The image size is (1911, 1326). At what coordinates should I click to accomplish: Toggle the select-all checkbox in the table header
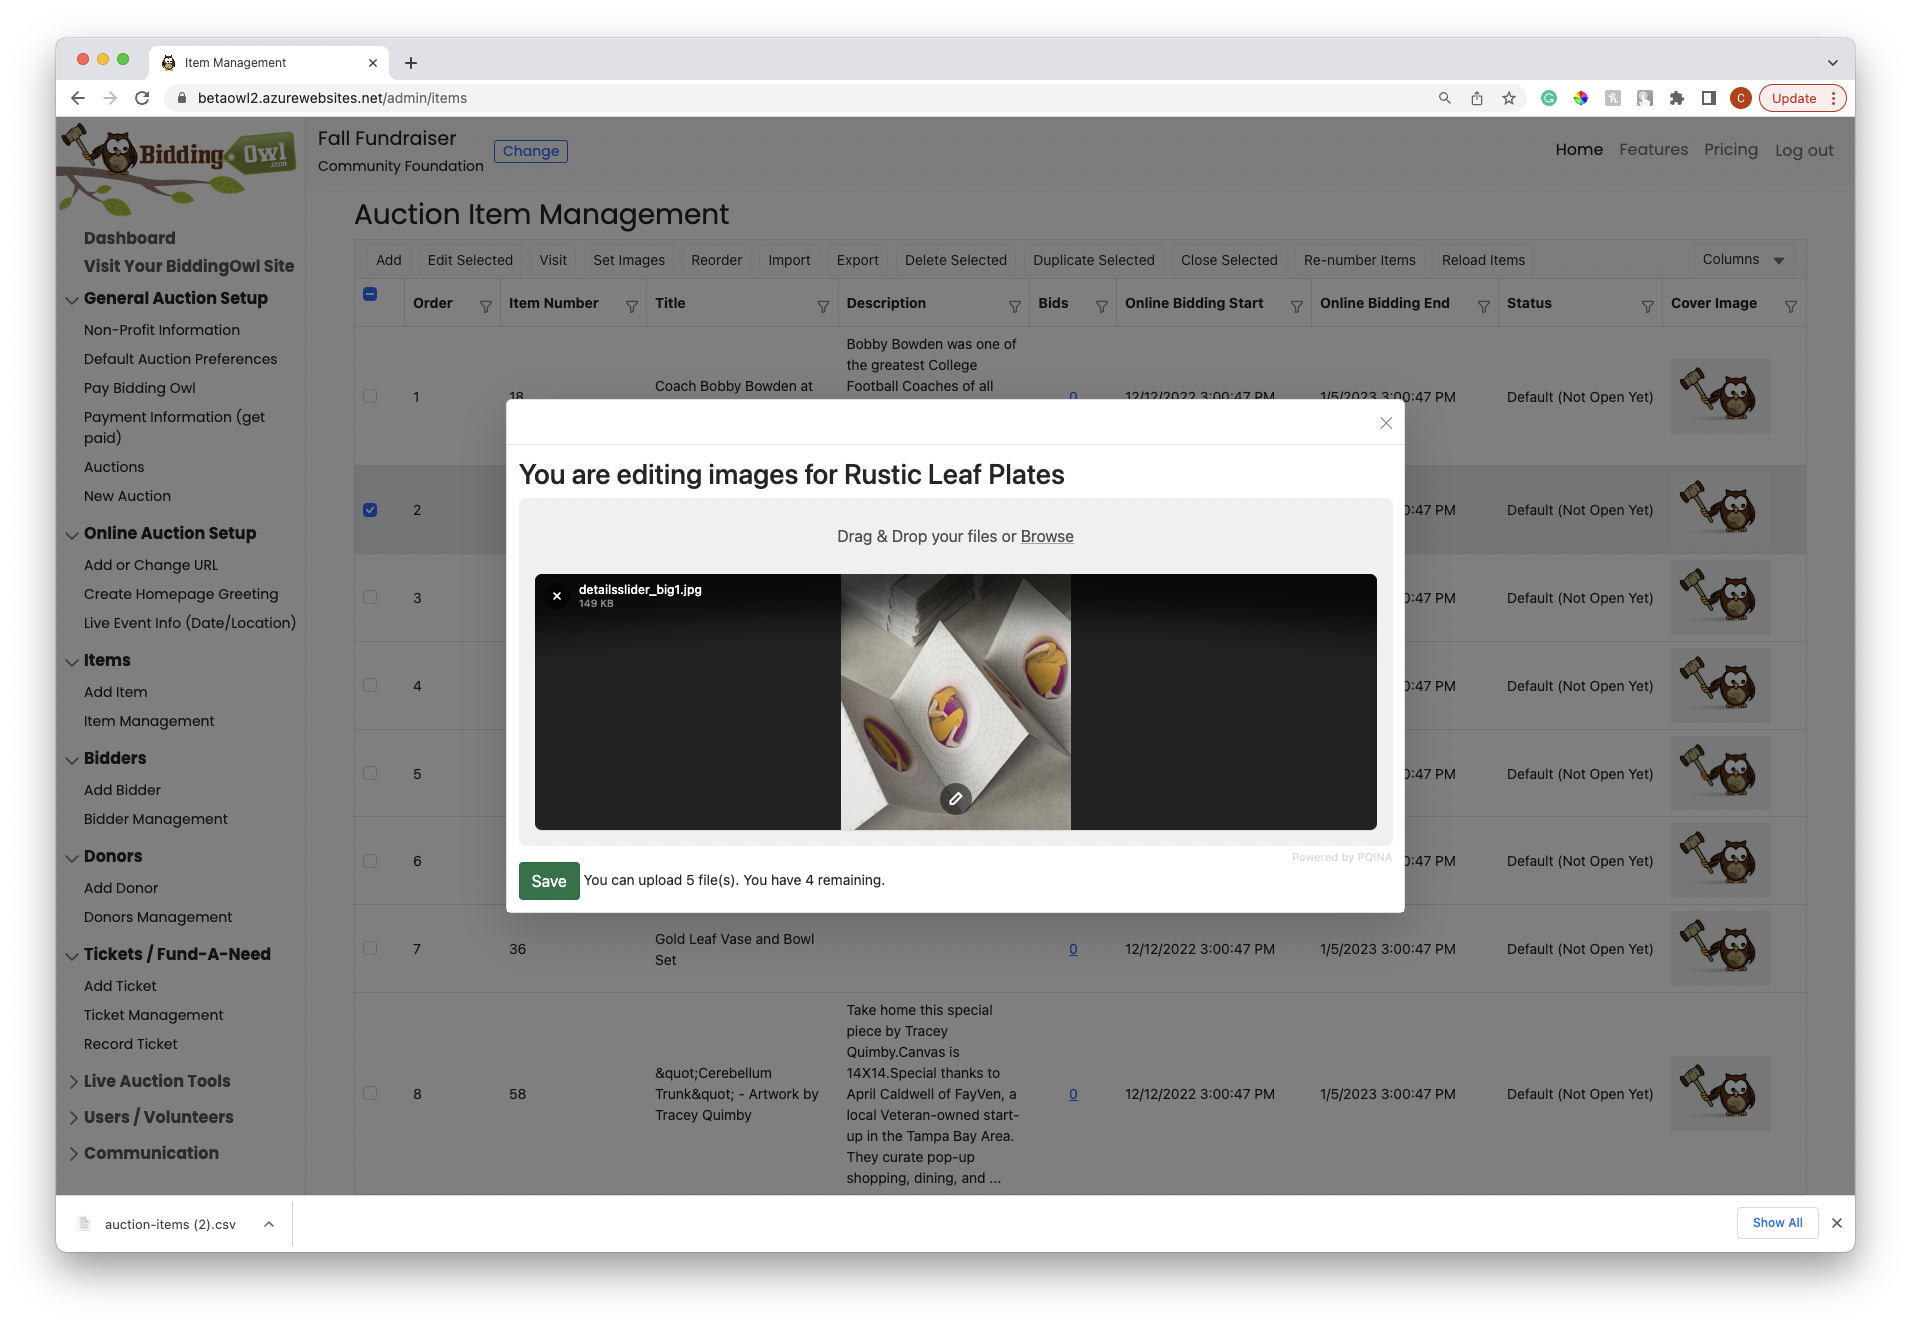tap(370, 294)
